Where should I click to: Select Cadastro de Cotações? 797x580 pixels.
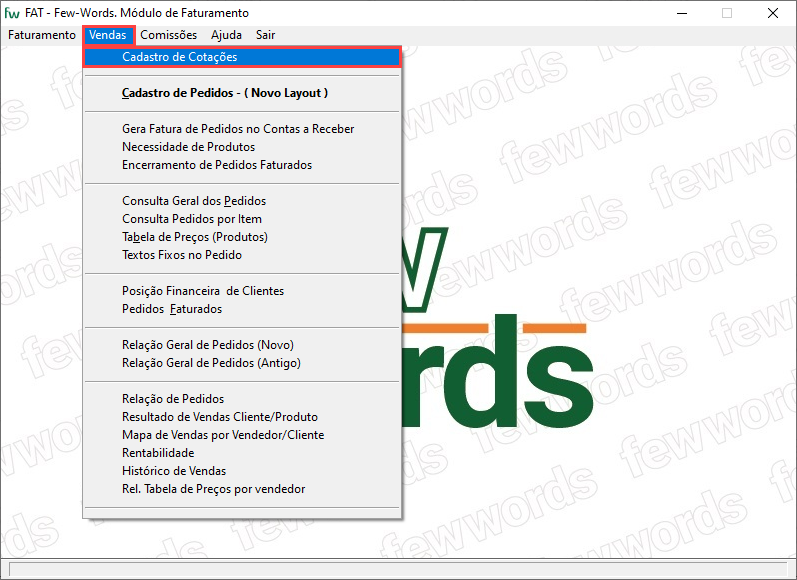tap(242, 57)
